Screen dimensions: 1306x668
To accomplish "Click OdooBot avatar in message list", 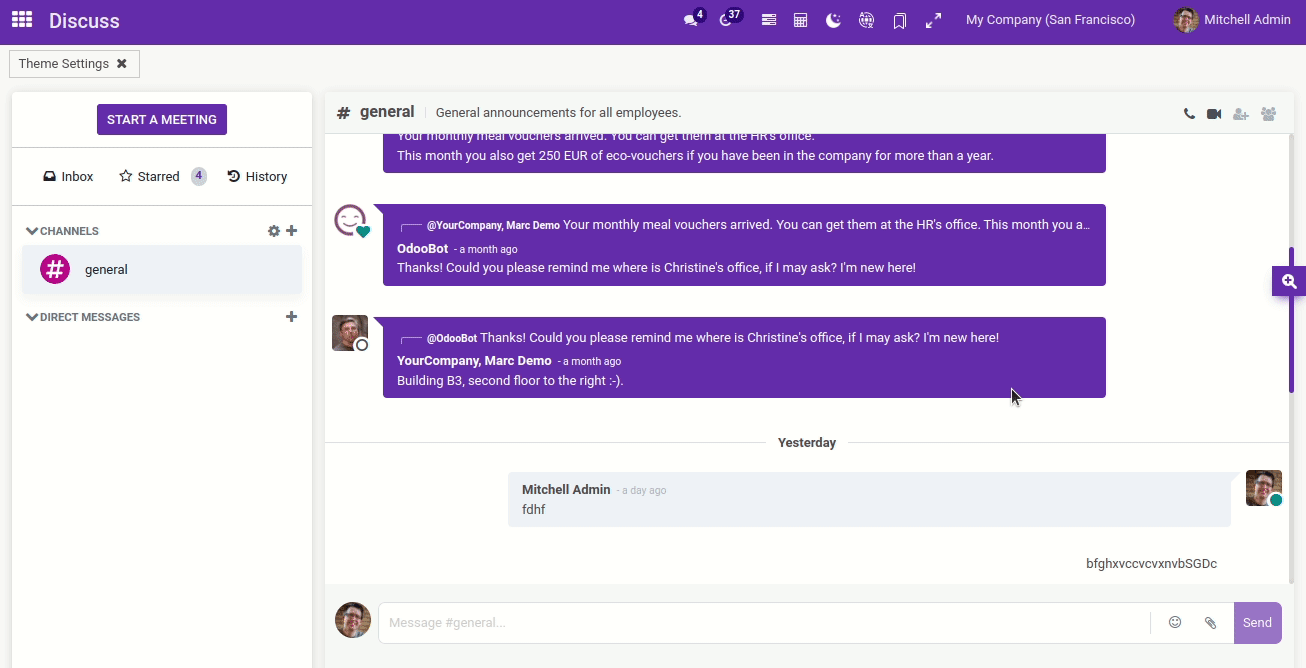I will click(x=350, y=221).
